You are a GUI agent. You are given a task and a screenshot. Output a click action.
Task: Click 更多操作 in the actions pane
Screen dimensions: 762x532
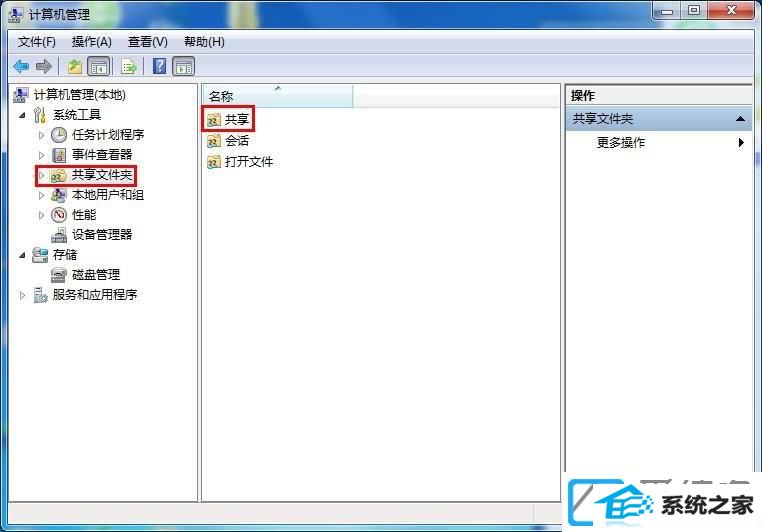tap(621, 142)
